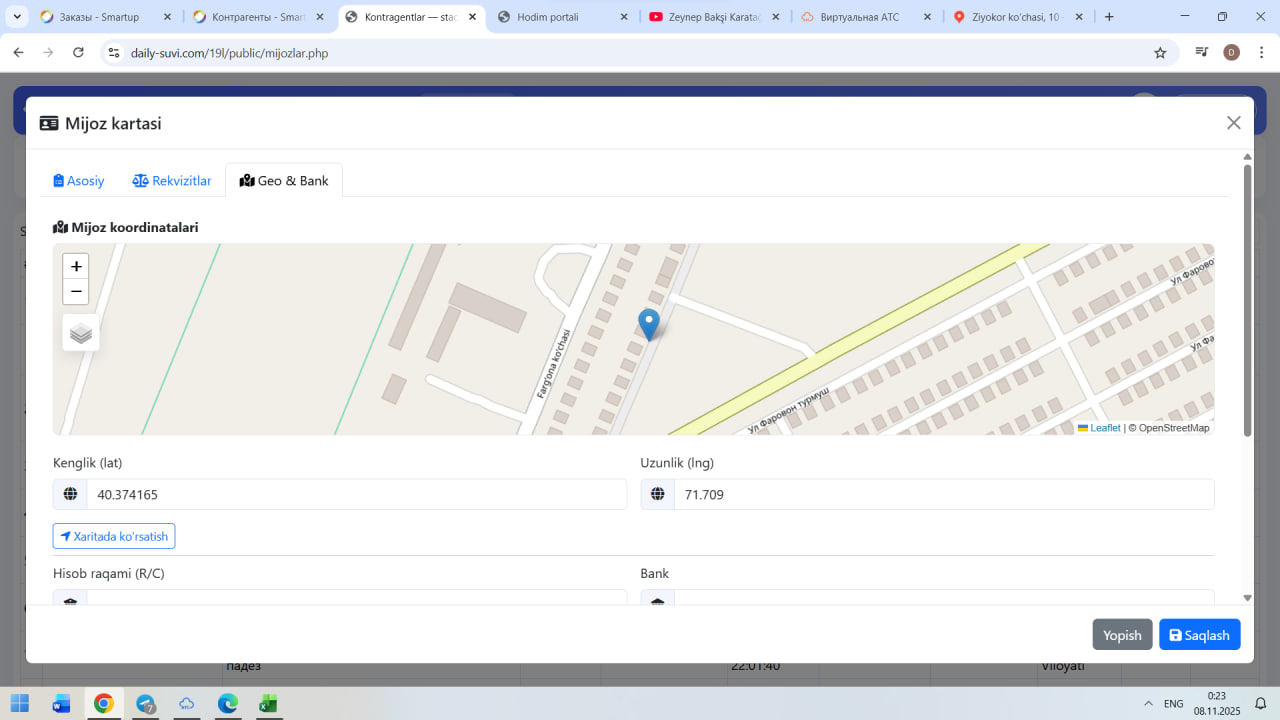Open the taskbar clock and date
Image resolution: width=1280 pixels, height=720 pixels.
click(x=1216, y=703)
